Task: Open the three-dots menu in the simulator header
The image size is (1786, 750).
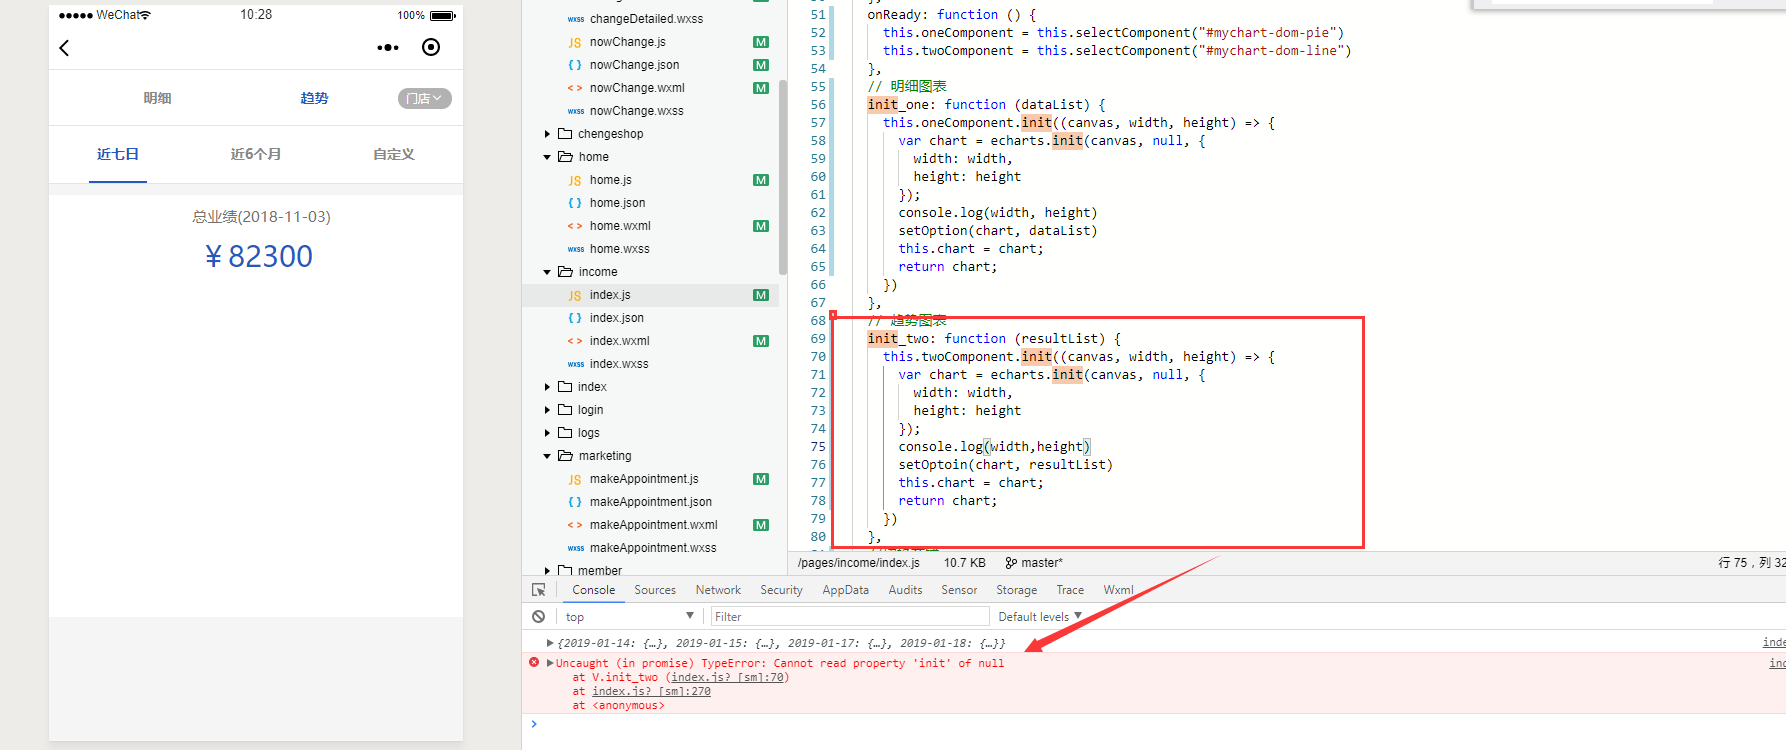Action: (388, 47)
